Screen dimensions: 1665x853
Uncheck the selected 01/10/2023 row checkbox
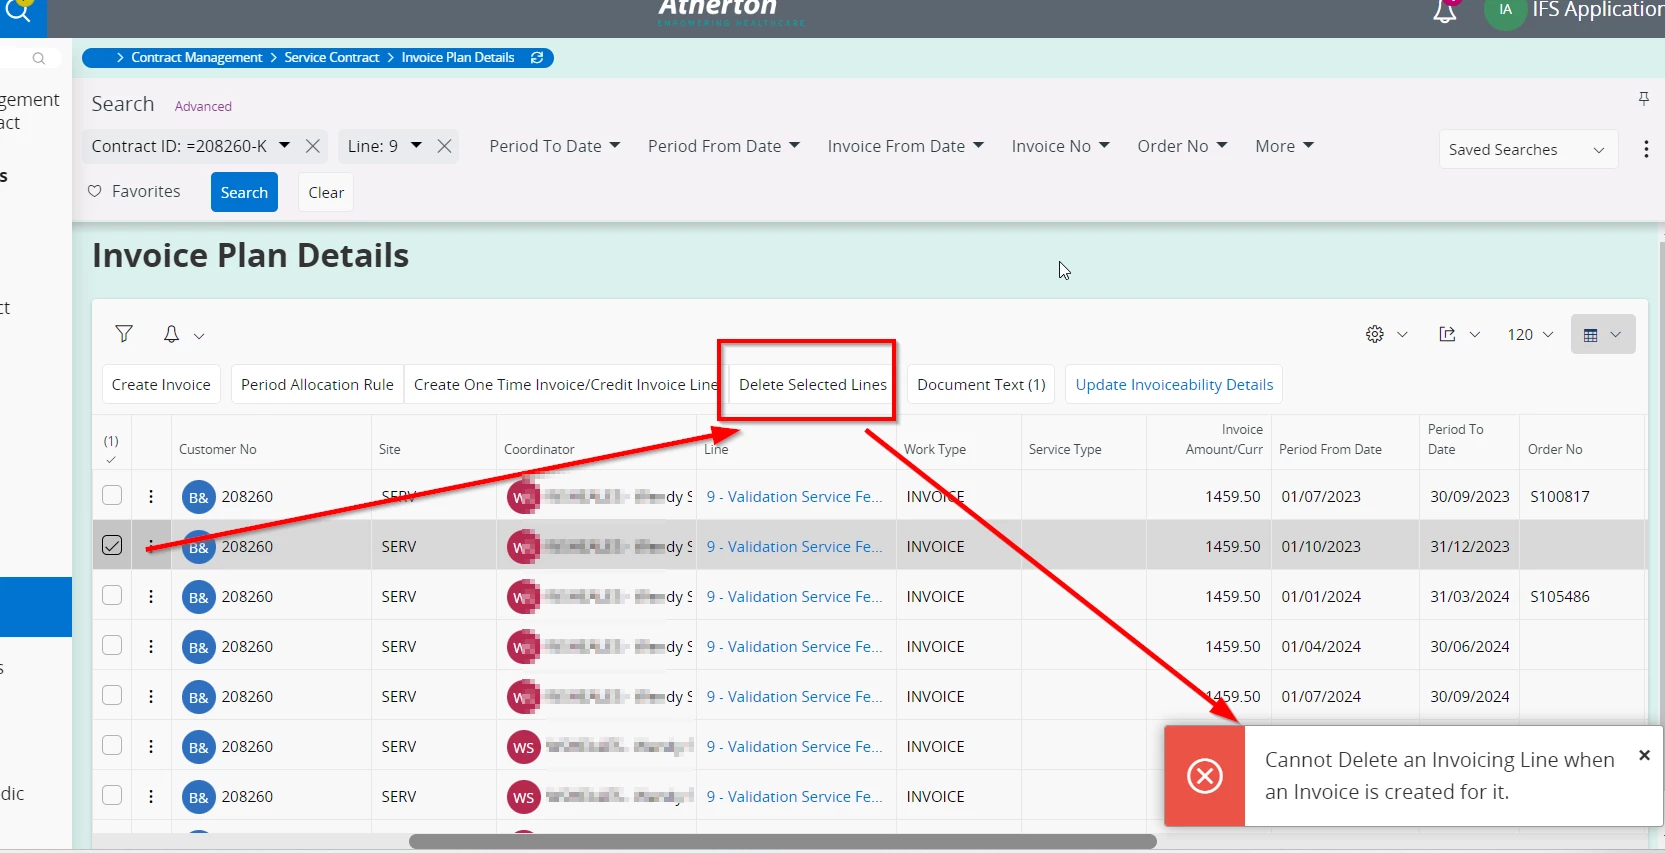(x=112, y=545)
